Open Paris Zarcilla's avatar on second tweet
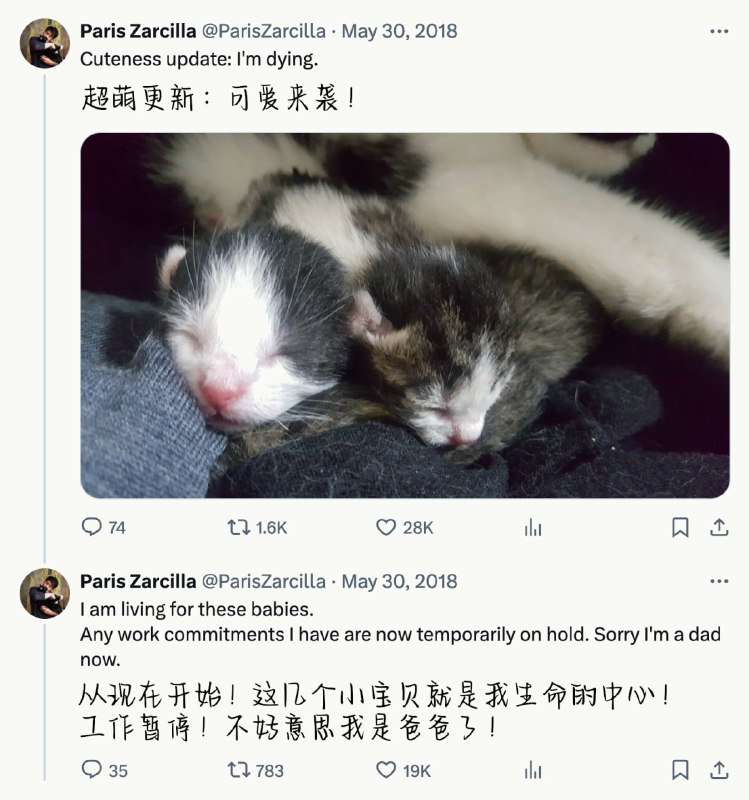 [45, 593]
